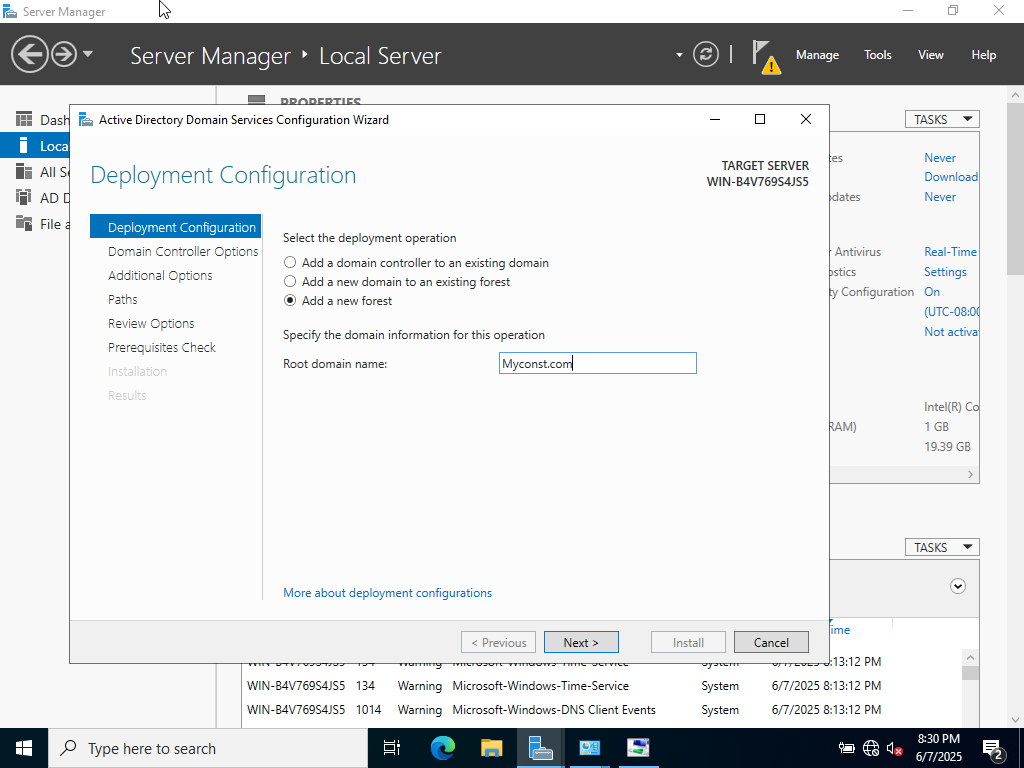Open the PROPERTIES TASKS dropdown
Image resolution: width=1024 pixels, height=768 pixels.
[941, 118]
